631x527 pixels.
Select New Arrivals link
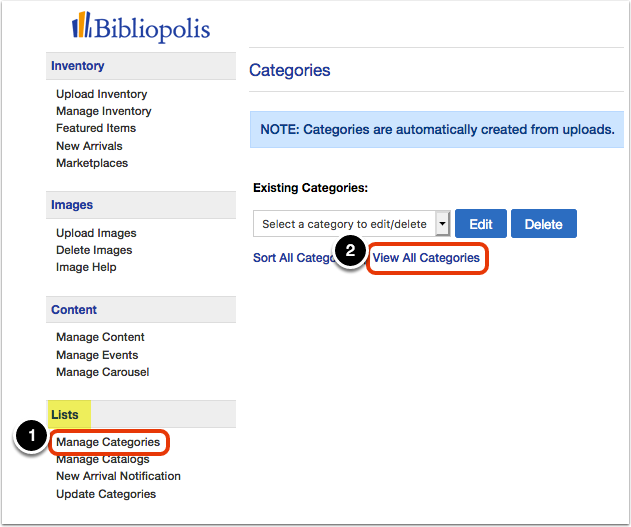[89, 146]
